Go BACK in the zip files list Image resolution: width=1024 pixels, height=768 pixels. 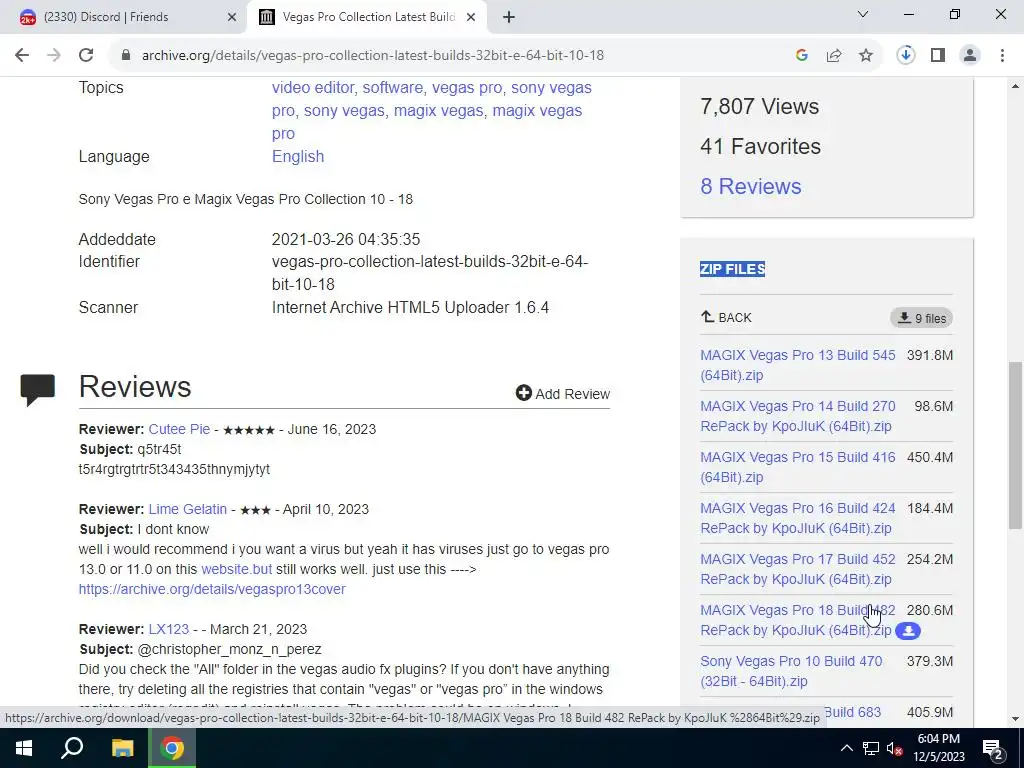[726, 317]
